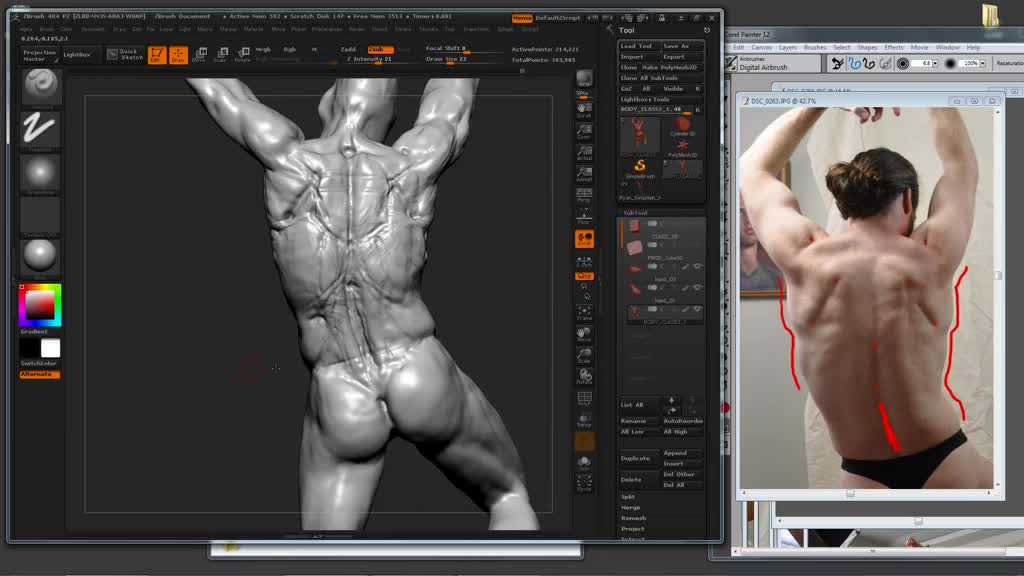Open the current BODY tool thumbnail

click(x=639, y=136)
